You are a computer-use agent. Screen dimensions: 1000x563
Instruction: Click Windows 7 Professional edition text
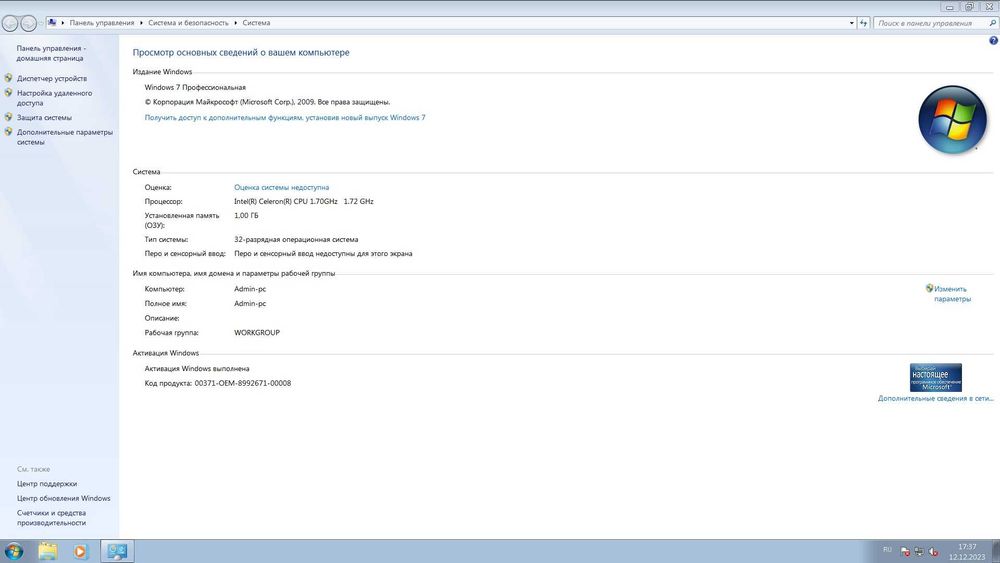click(195, 87)
